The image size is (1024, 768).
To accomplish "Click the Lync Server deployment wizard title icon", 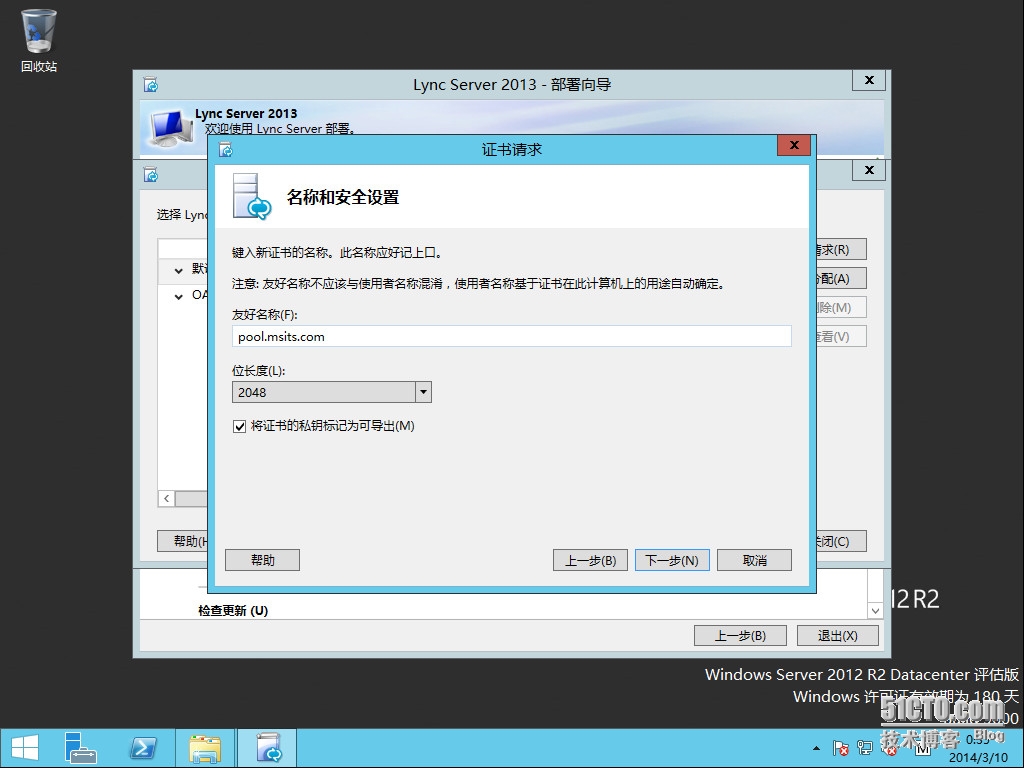I will point(151,85).
